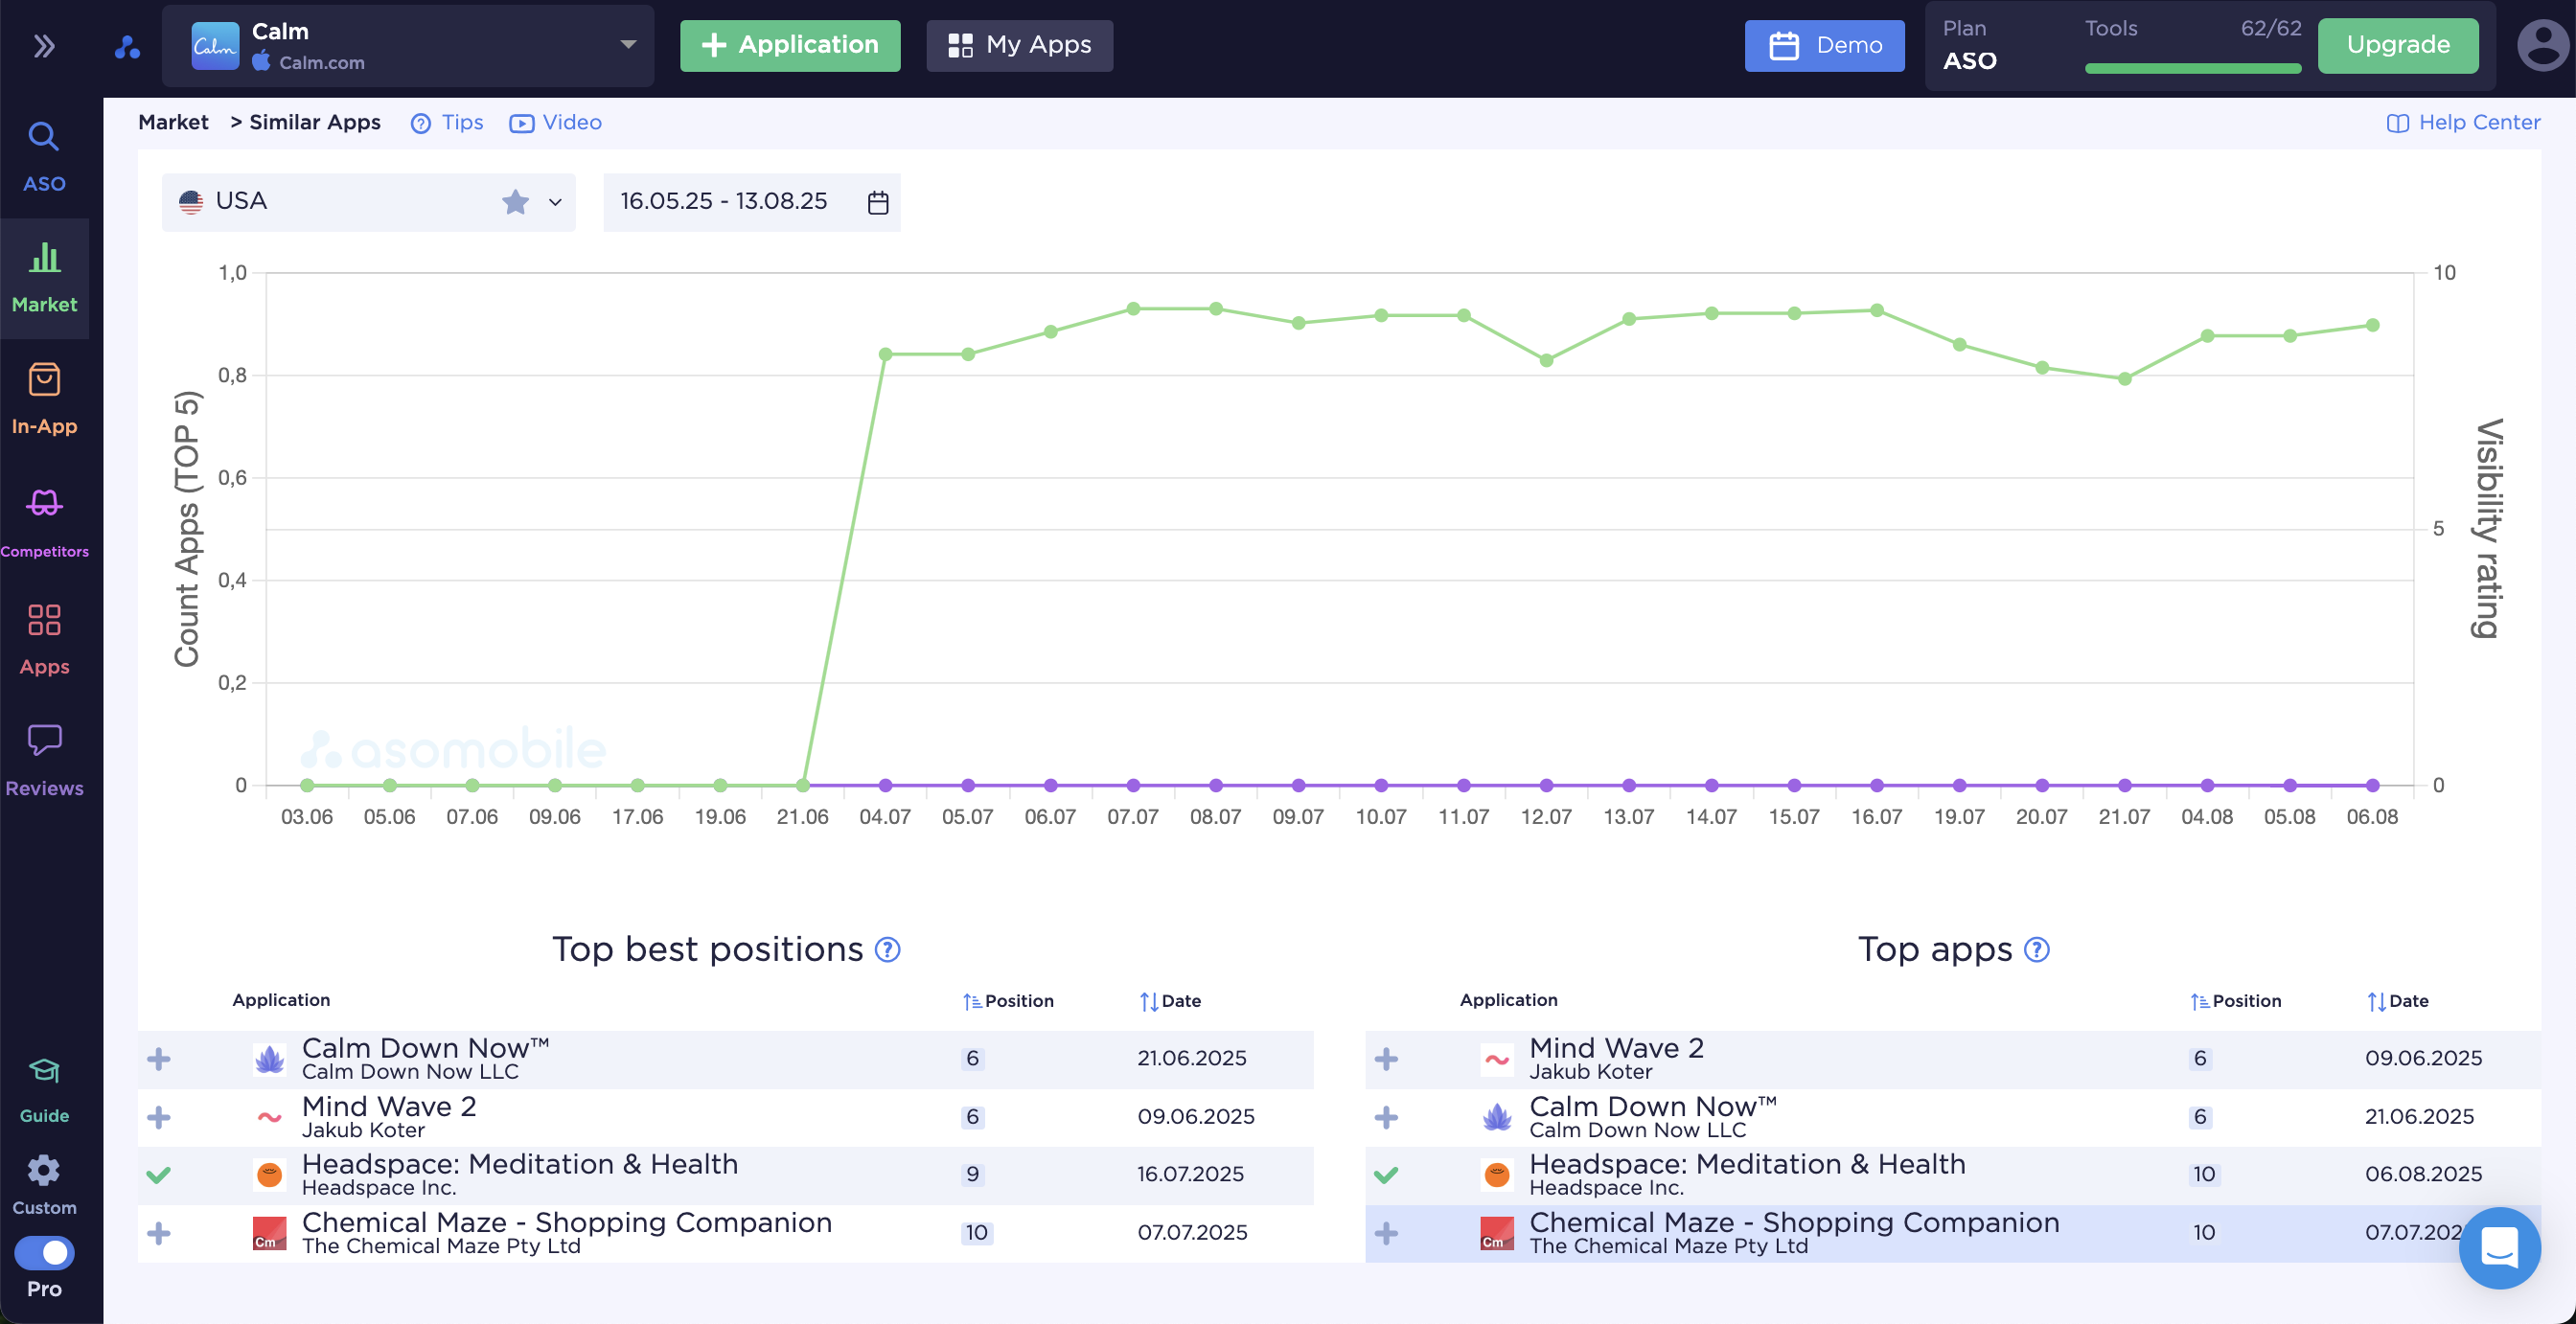This screenshot has height=1324, width=2576.
Task: Click the Demo calendar button
Action: click(x=1824, y=46)
